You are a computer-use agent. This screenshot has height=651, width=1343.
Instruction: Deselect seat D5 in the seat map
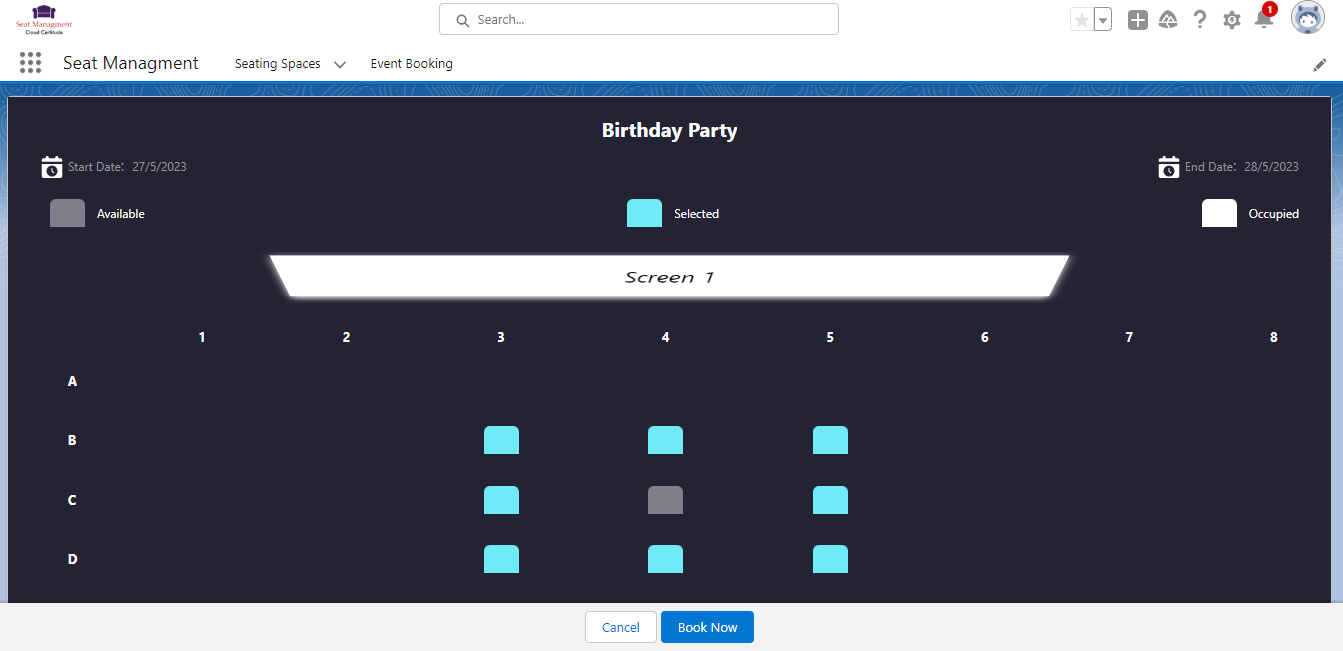pos(830,559)
